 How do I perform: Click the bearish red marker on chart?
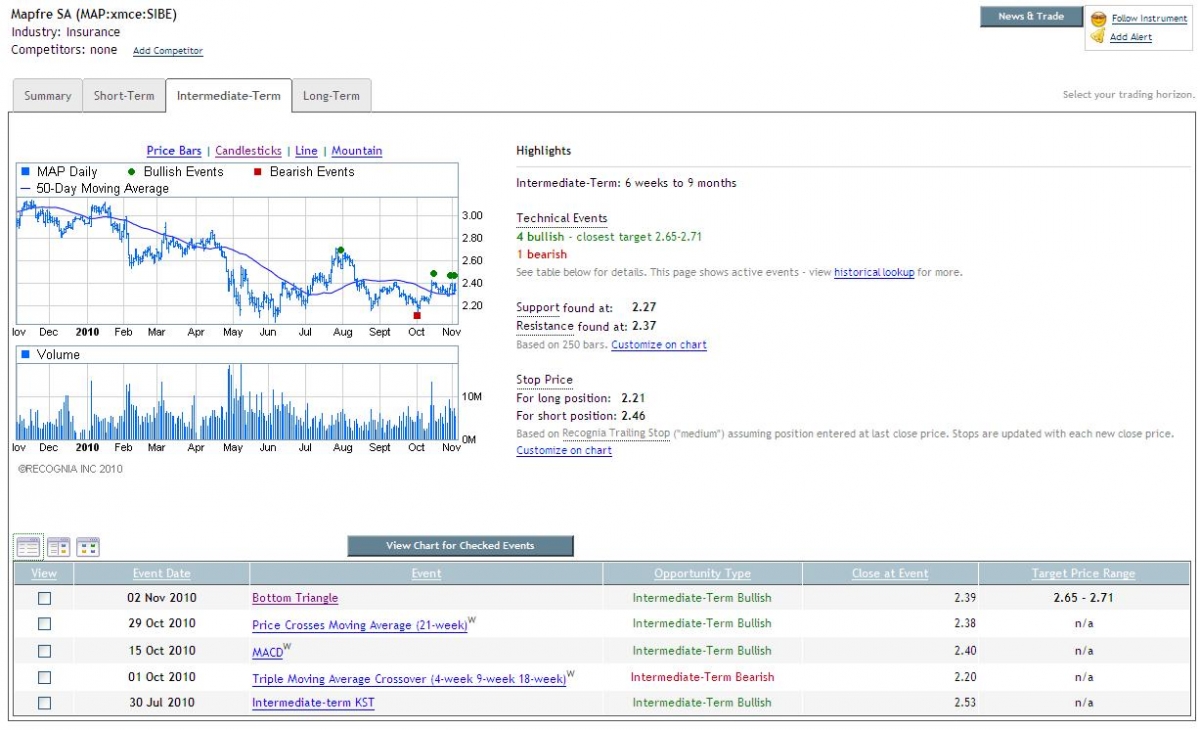point(417,315)
